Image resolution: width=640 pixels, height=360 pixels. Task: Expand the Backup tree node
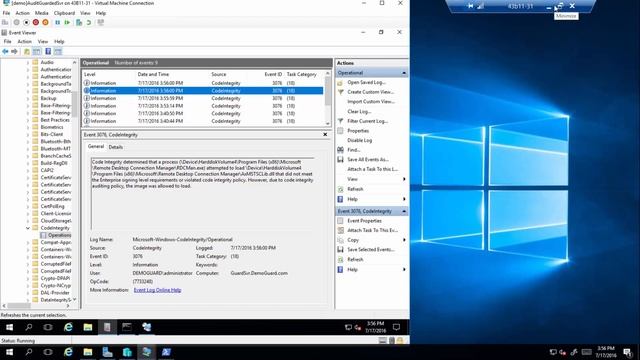point(28,98)
